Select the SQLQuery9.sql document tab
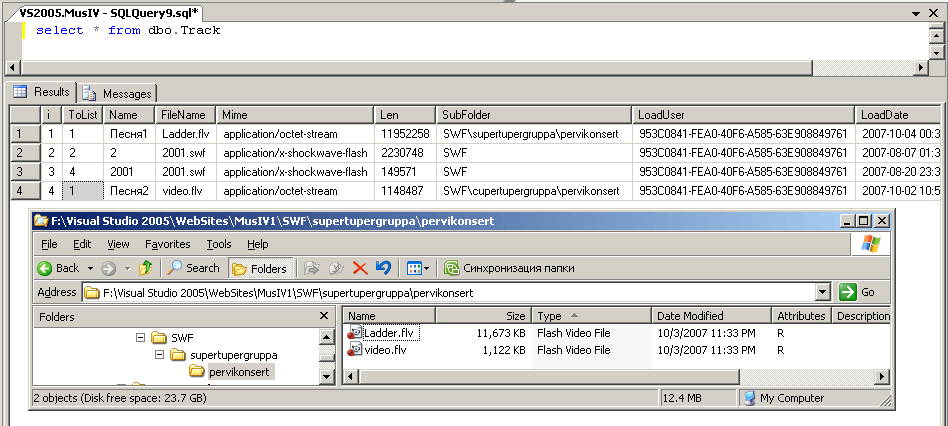The height and width of the screenshot is (426, 948). (x=109, y=12)
